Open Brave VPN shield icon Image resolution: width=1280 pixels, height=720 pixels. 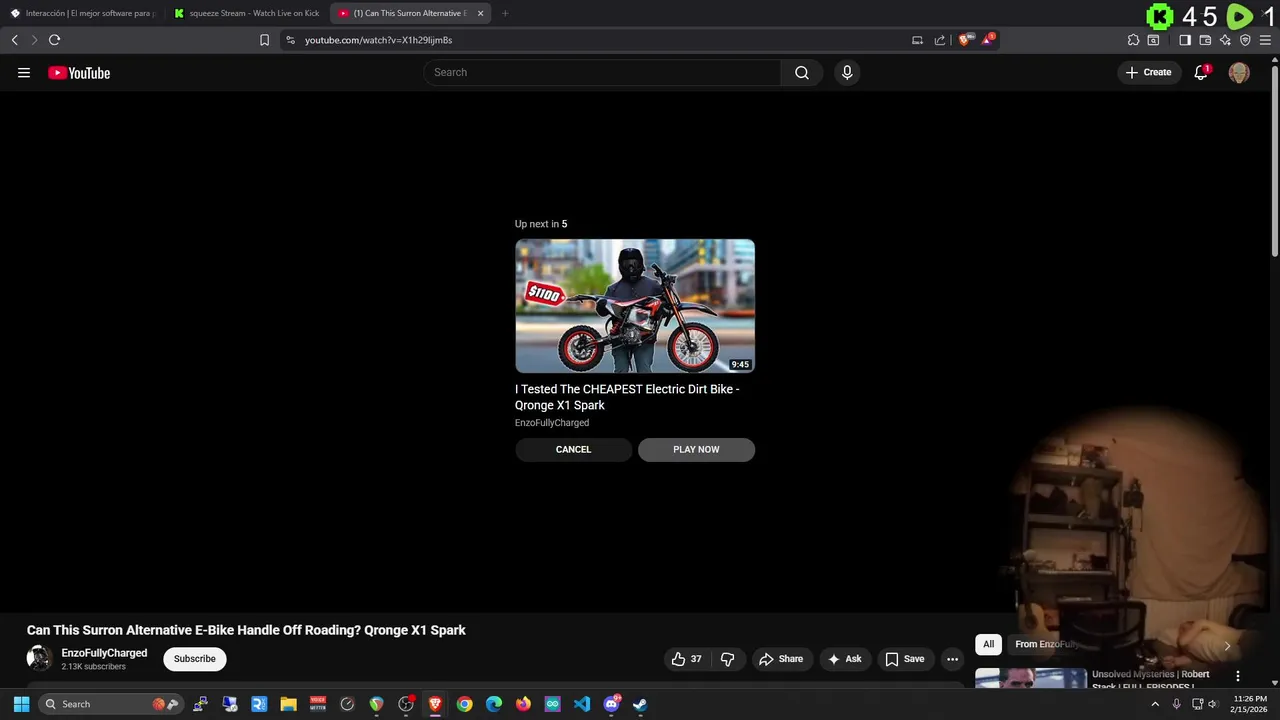(1245, 40)
